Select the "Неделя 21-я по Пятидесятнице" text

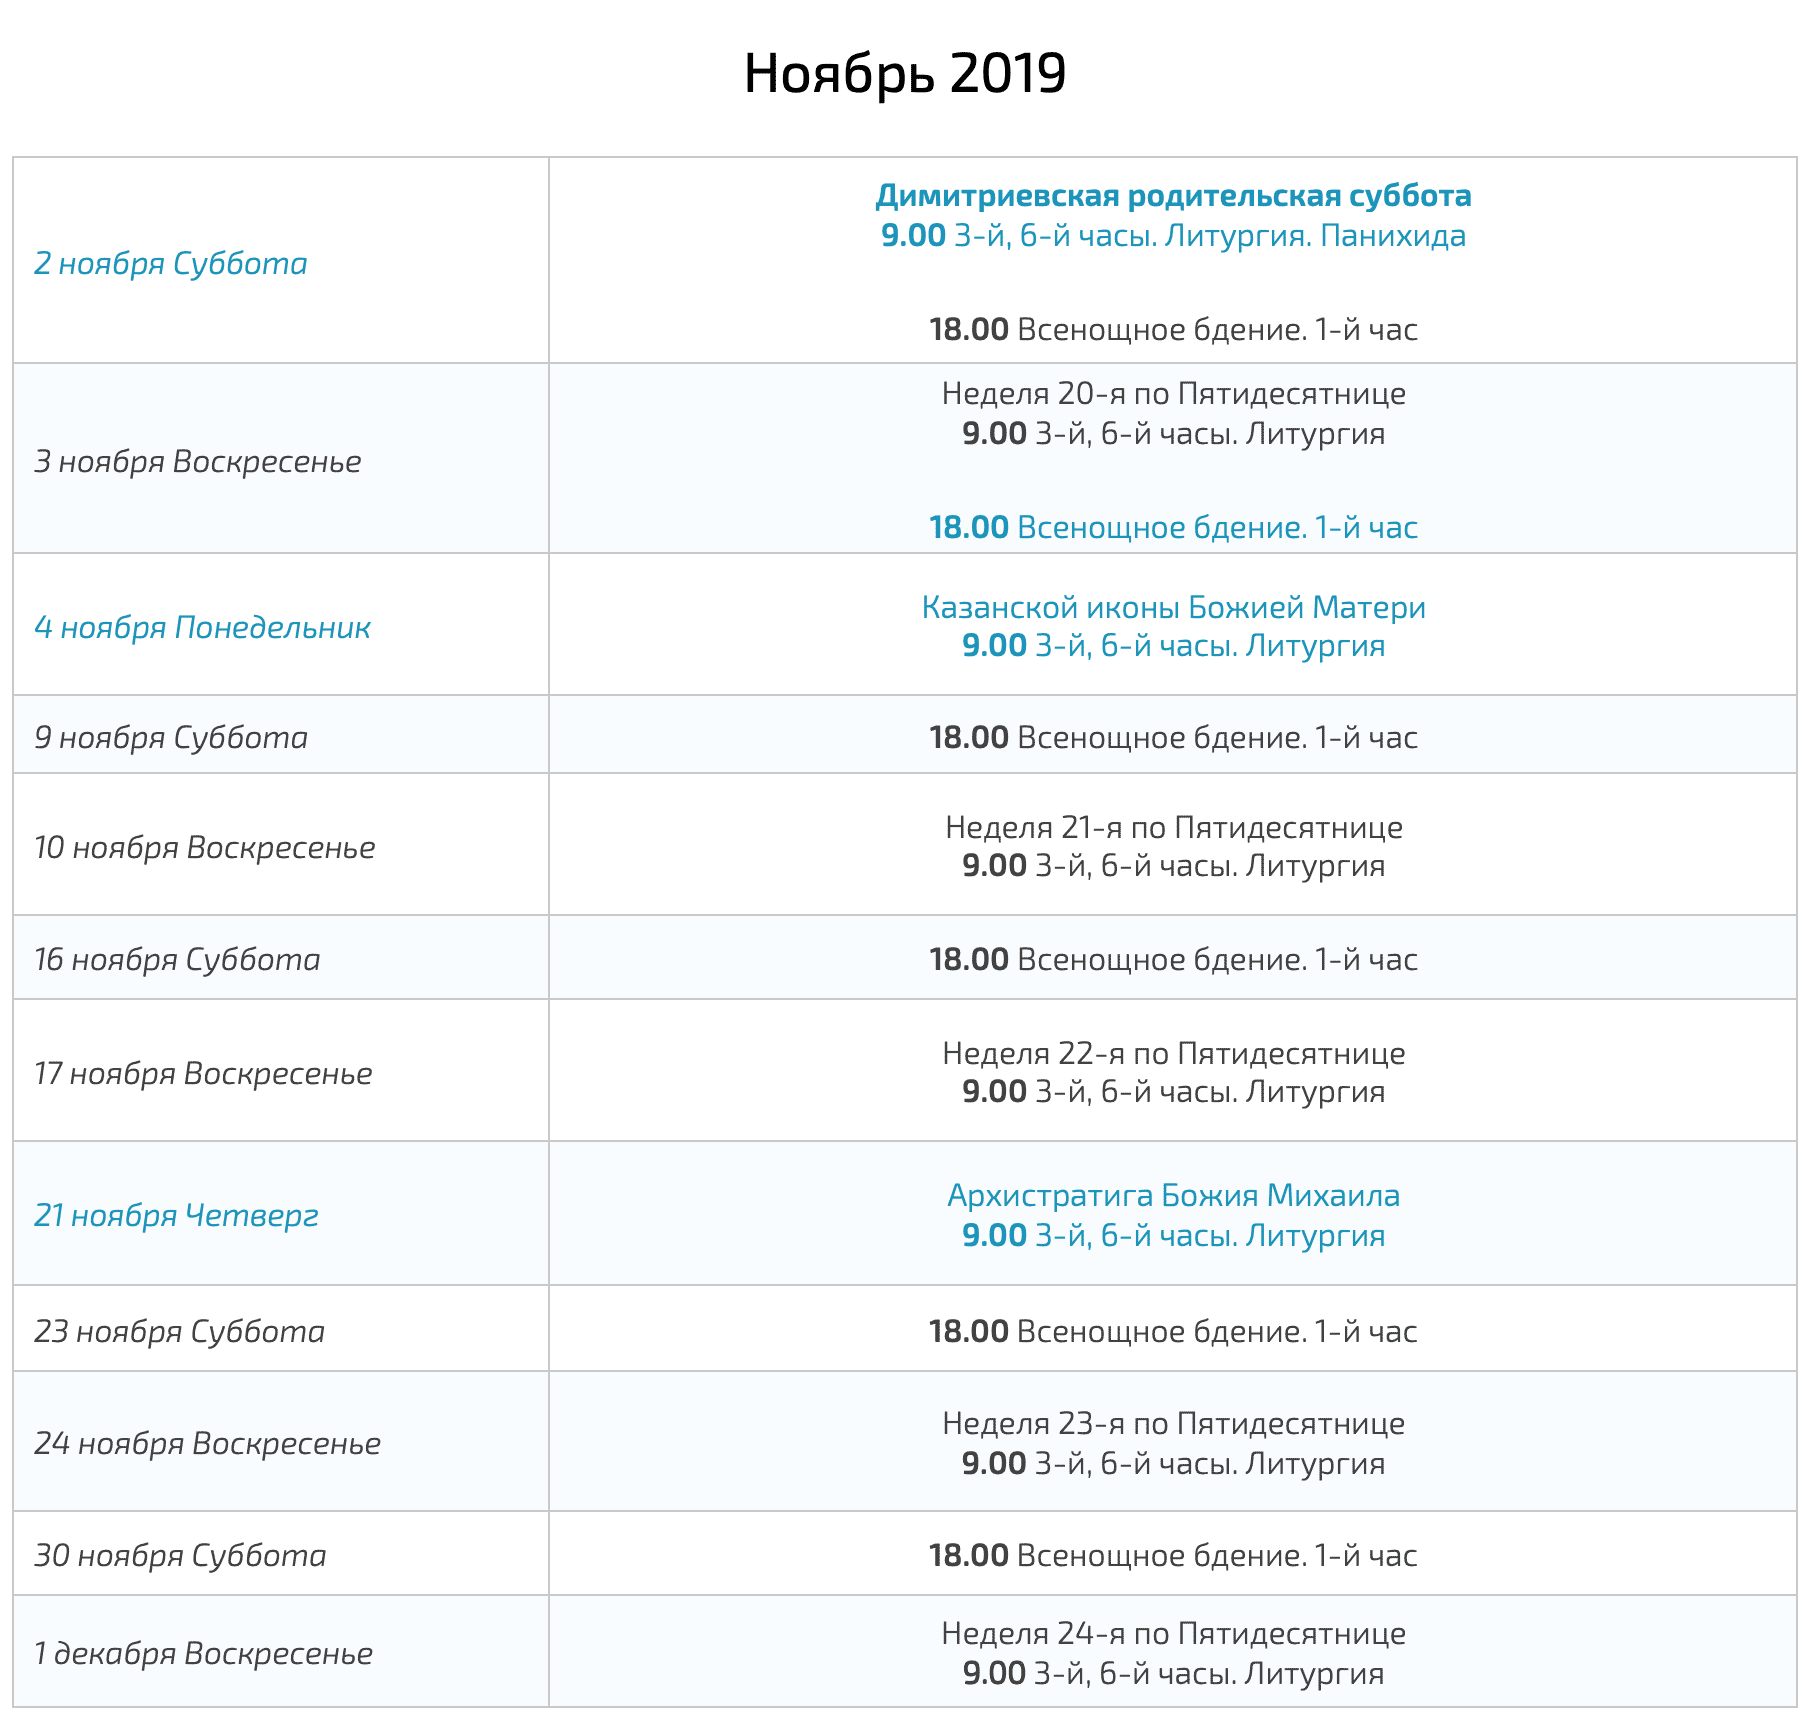[x=1173, y=827]
